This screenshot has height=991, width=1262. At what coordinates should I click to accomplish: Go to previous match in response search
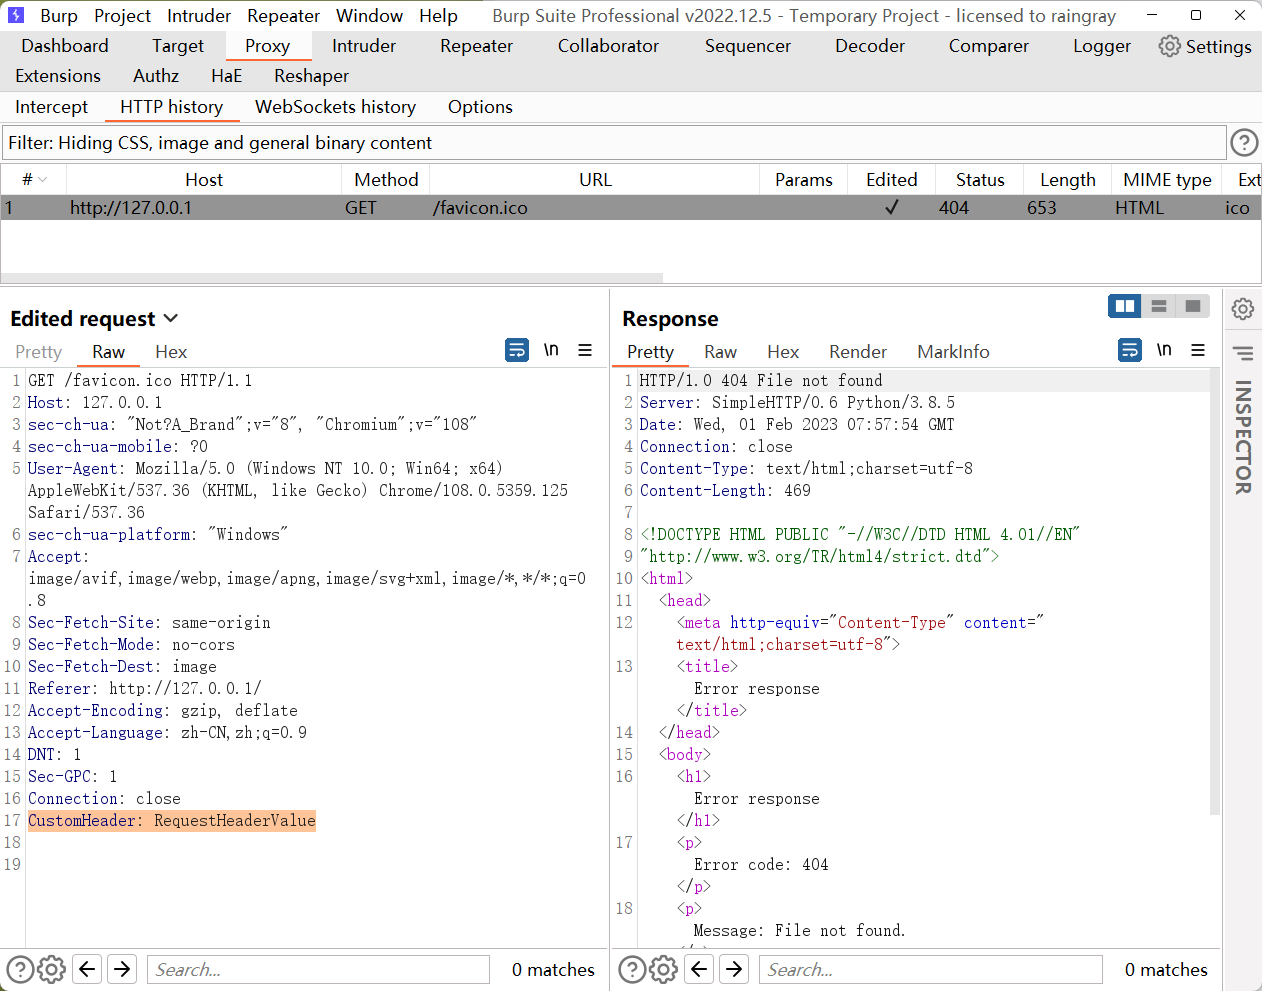[x=700, y=969]
